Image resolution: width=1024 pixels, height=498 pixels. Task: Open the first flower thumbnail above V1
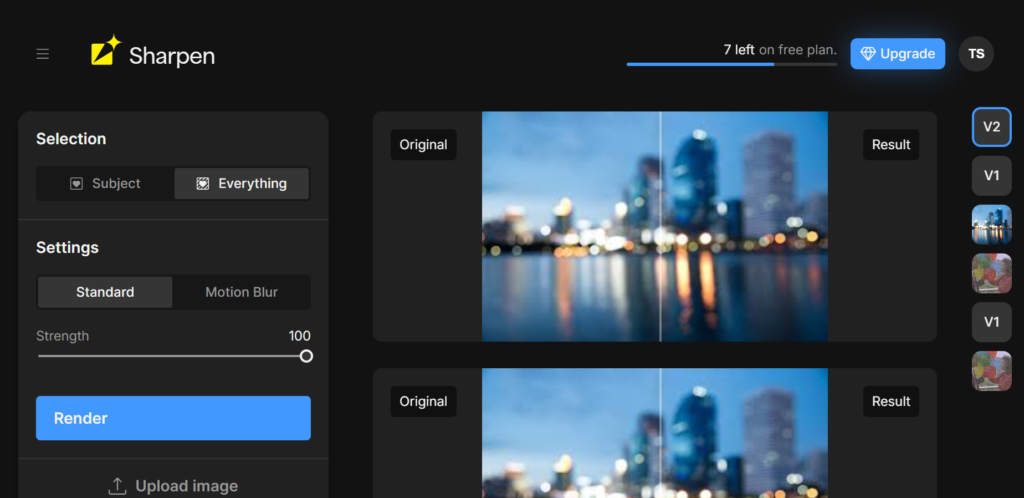pyautogui.click(x=991, y=273)
